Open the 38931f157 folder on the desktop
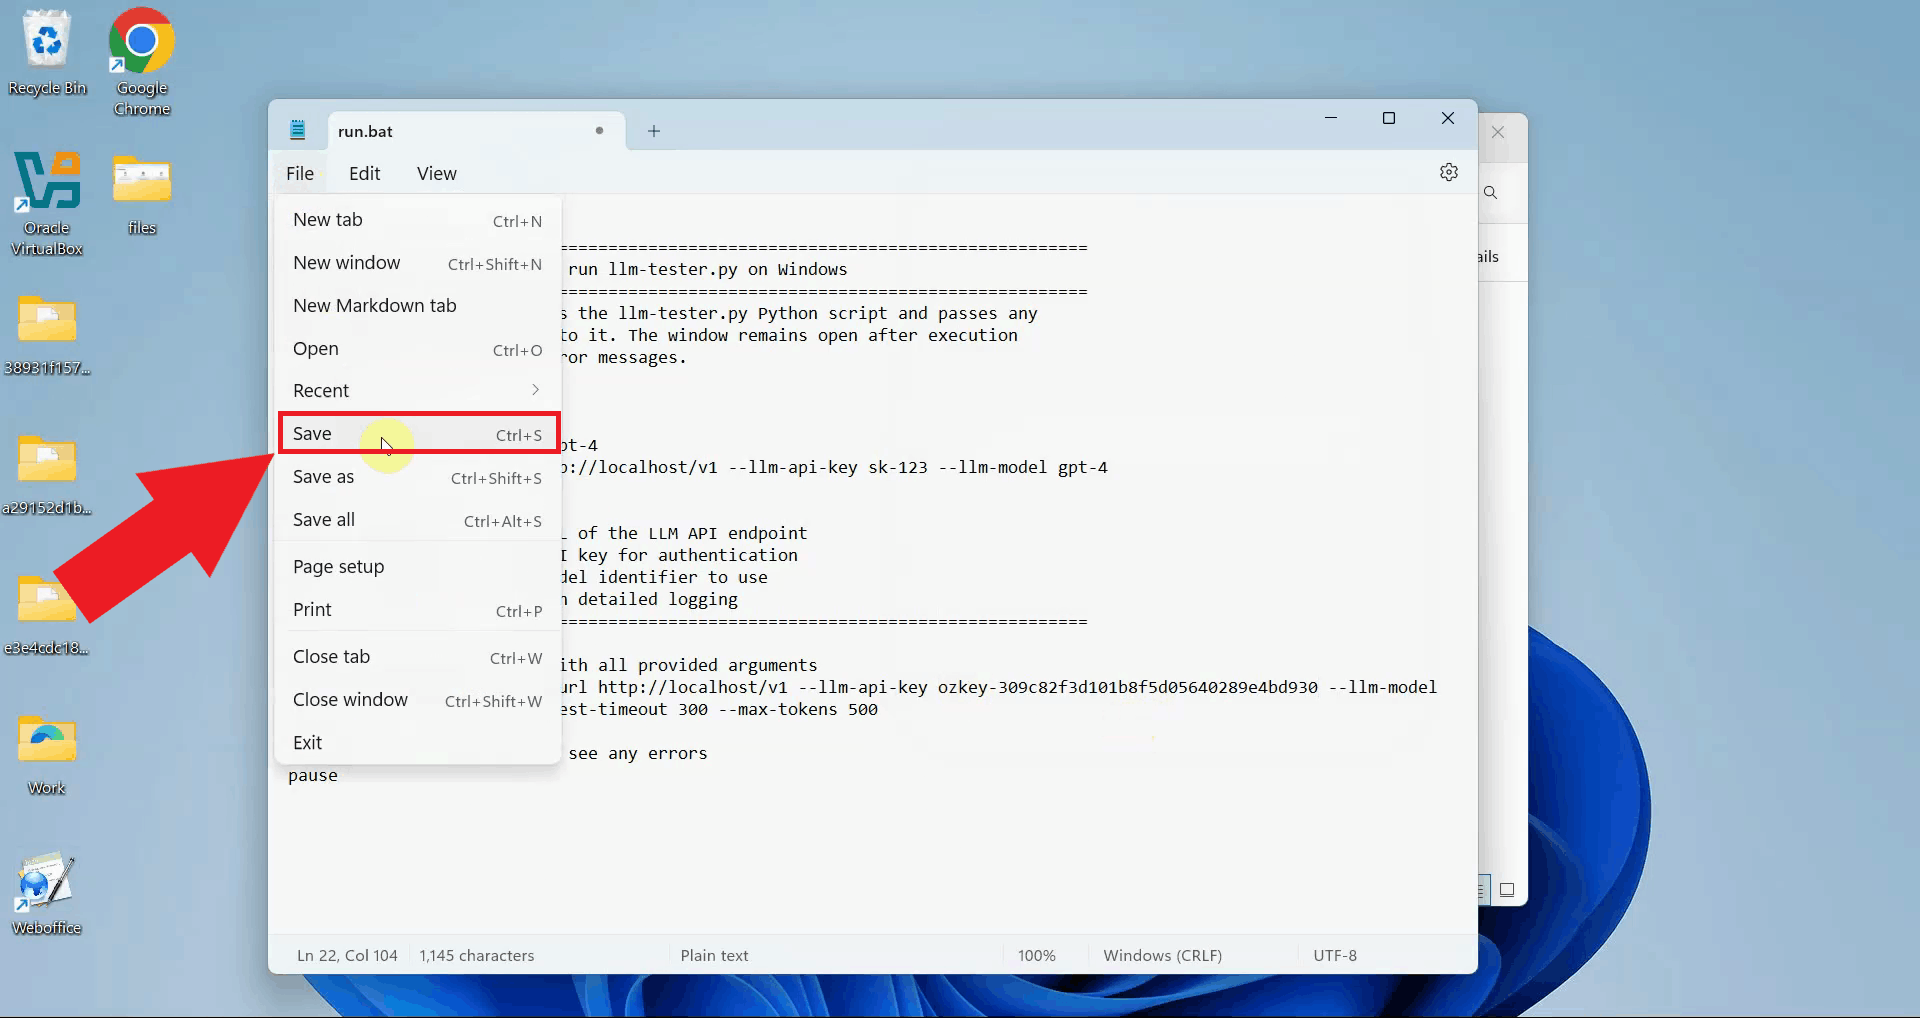Viewport: 1920px width, 1018px height. [x=47, y=320]
